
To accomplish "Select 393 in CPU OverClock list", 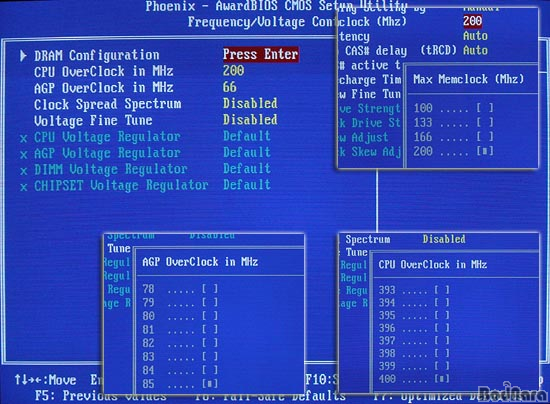I will [x=414, y=290].
